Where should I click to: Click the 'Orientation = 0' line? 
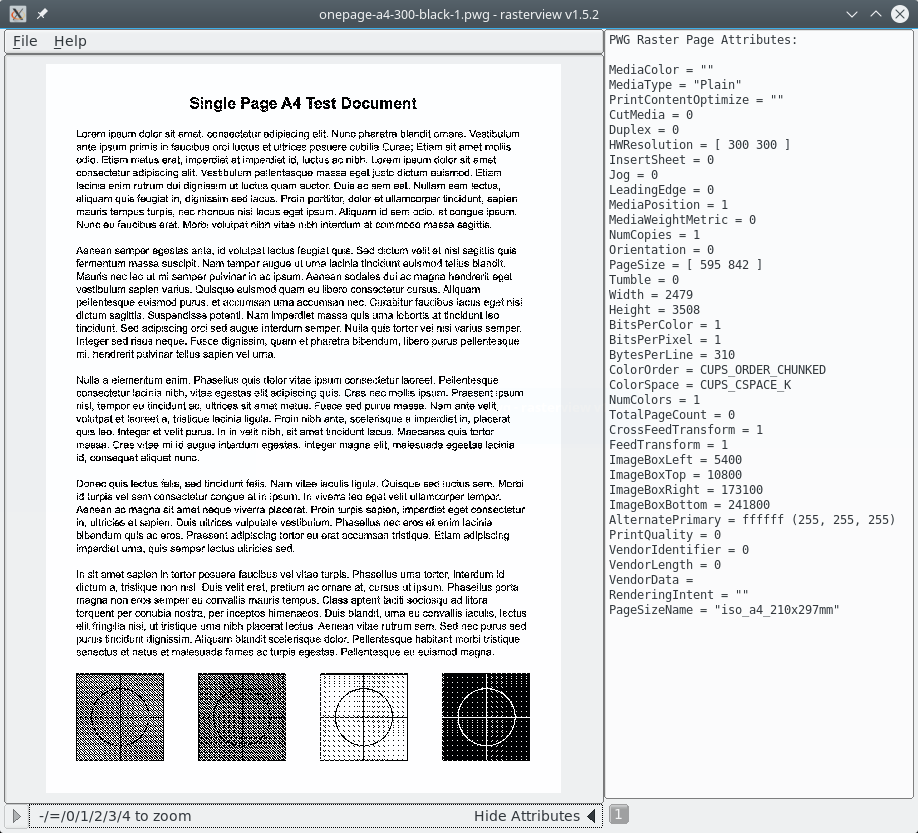coord(662,250)
